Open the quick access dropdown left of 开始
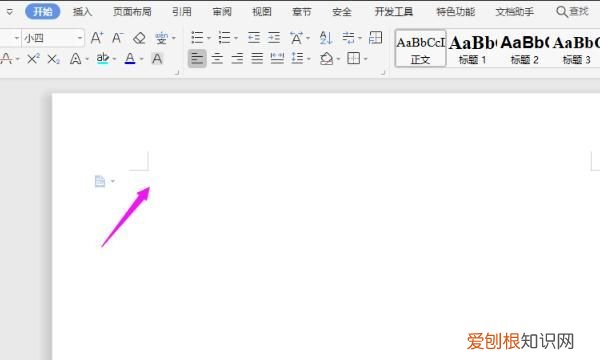This screenshot has width=600, height=360. click(10, 12)
